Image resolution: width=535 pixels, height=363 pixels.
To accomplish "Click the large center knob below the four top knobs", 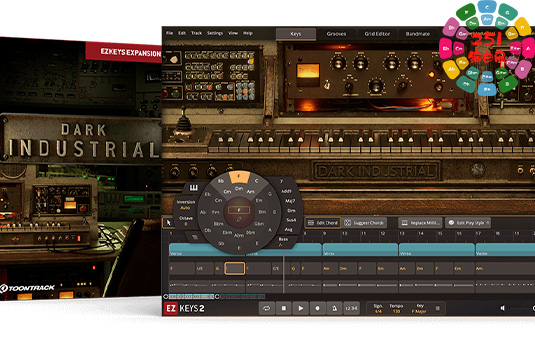I will 376,86.
